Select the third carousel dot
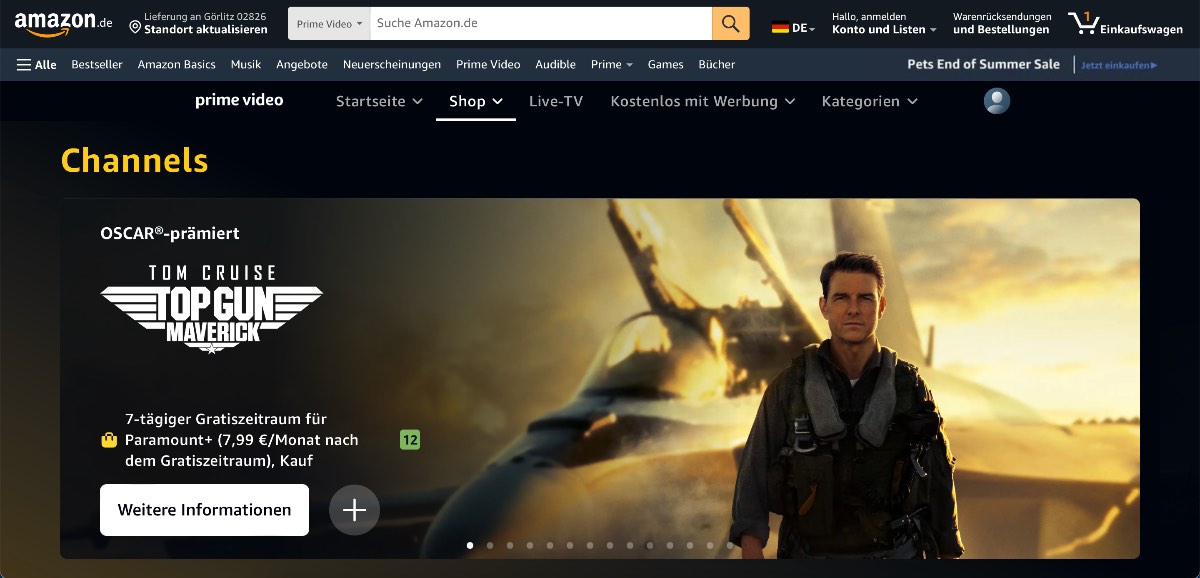The width and height of the screenshot is (1200, 578). (510, 545)
